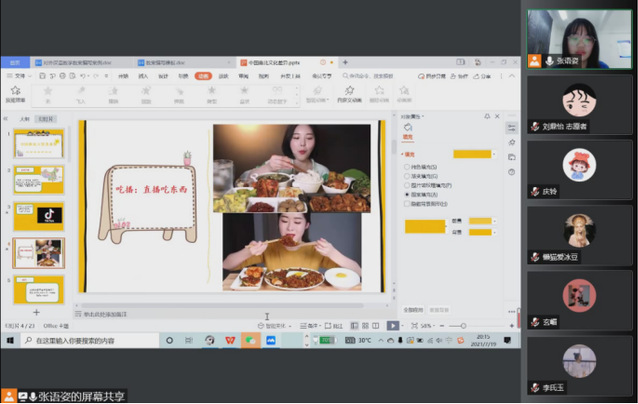This screenshot has width=638, height=404.
Task: Select the TikTok slide thumbnail
Action: coord(38,215)
